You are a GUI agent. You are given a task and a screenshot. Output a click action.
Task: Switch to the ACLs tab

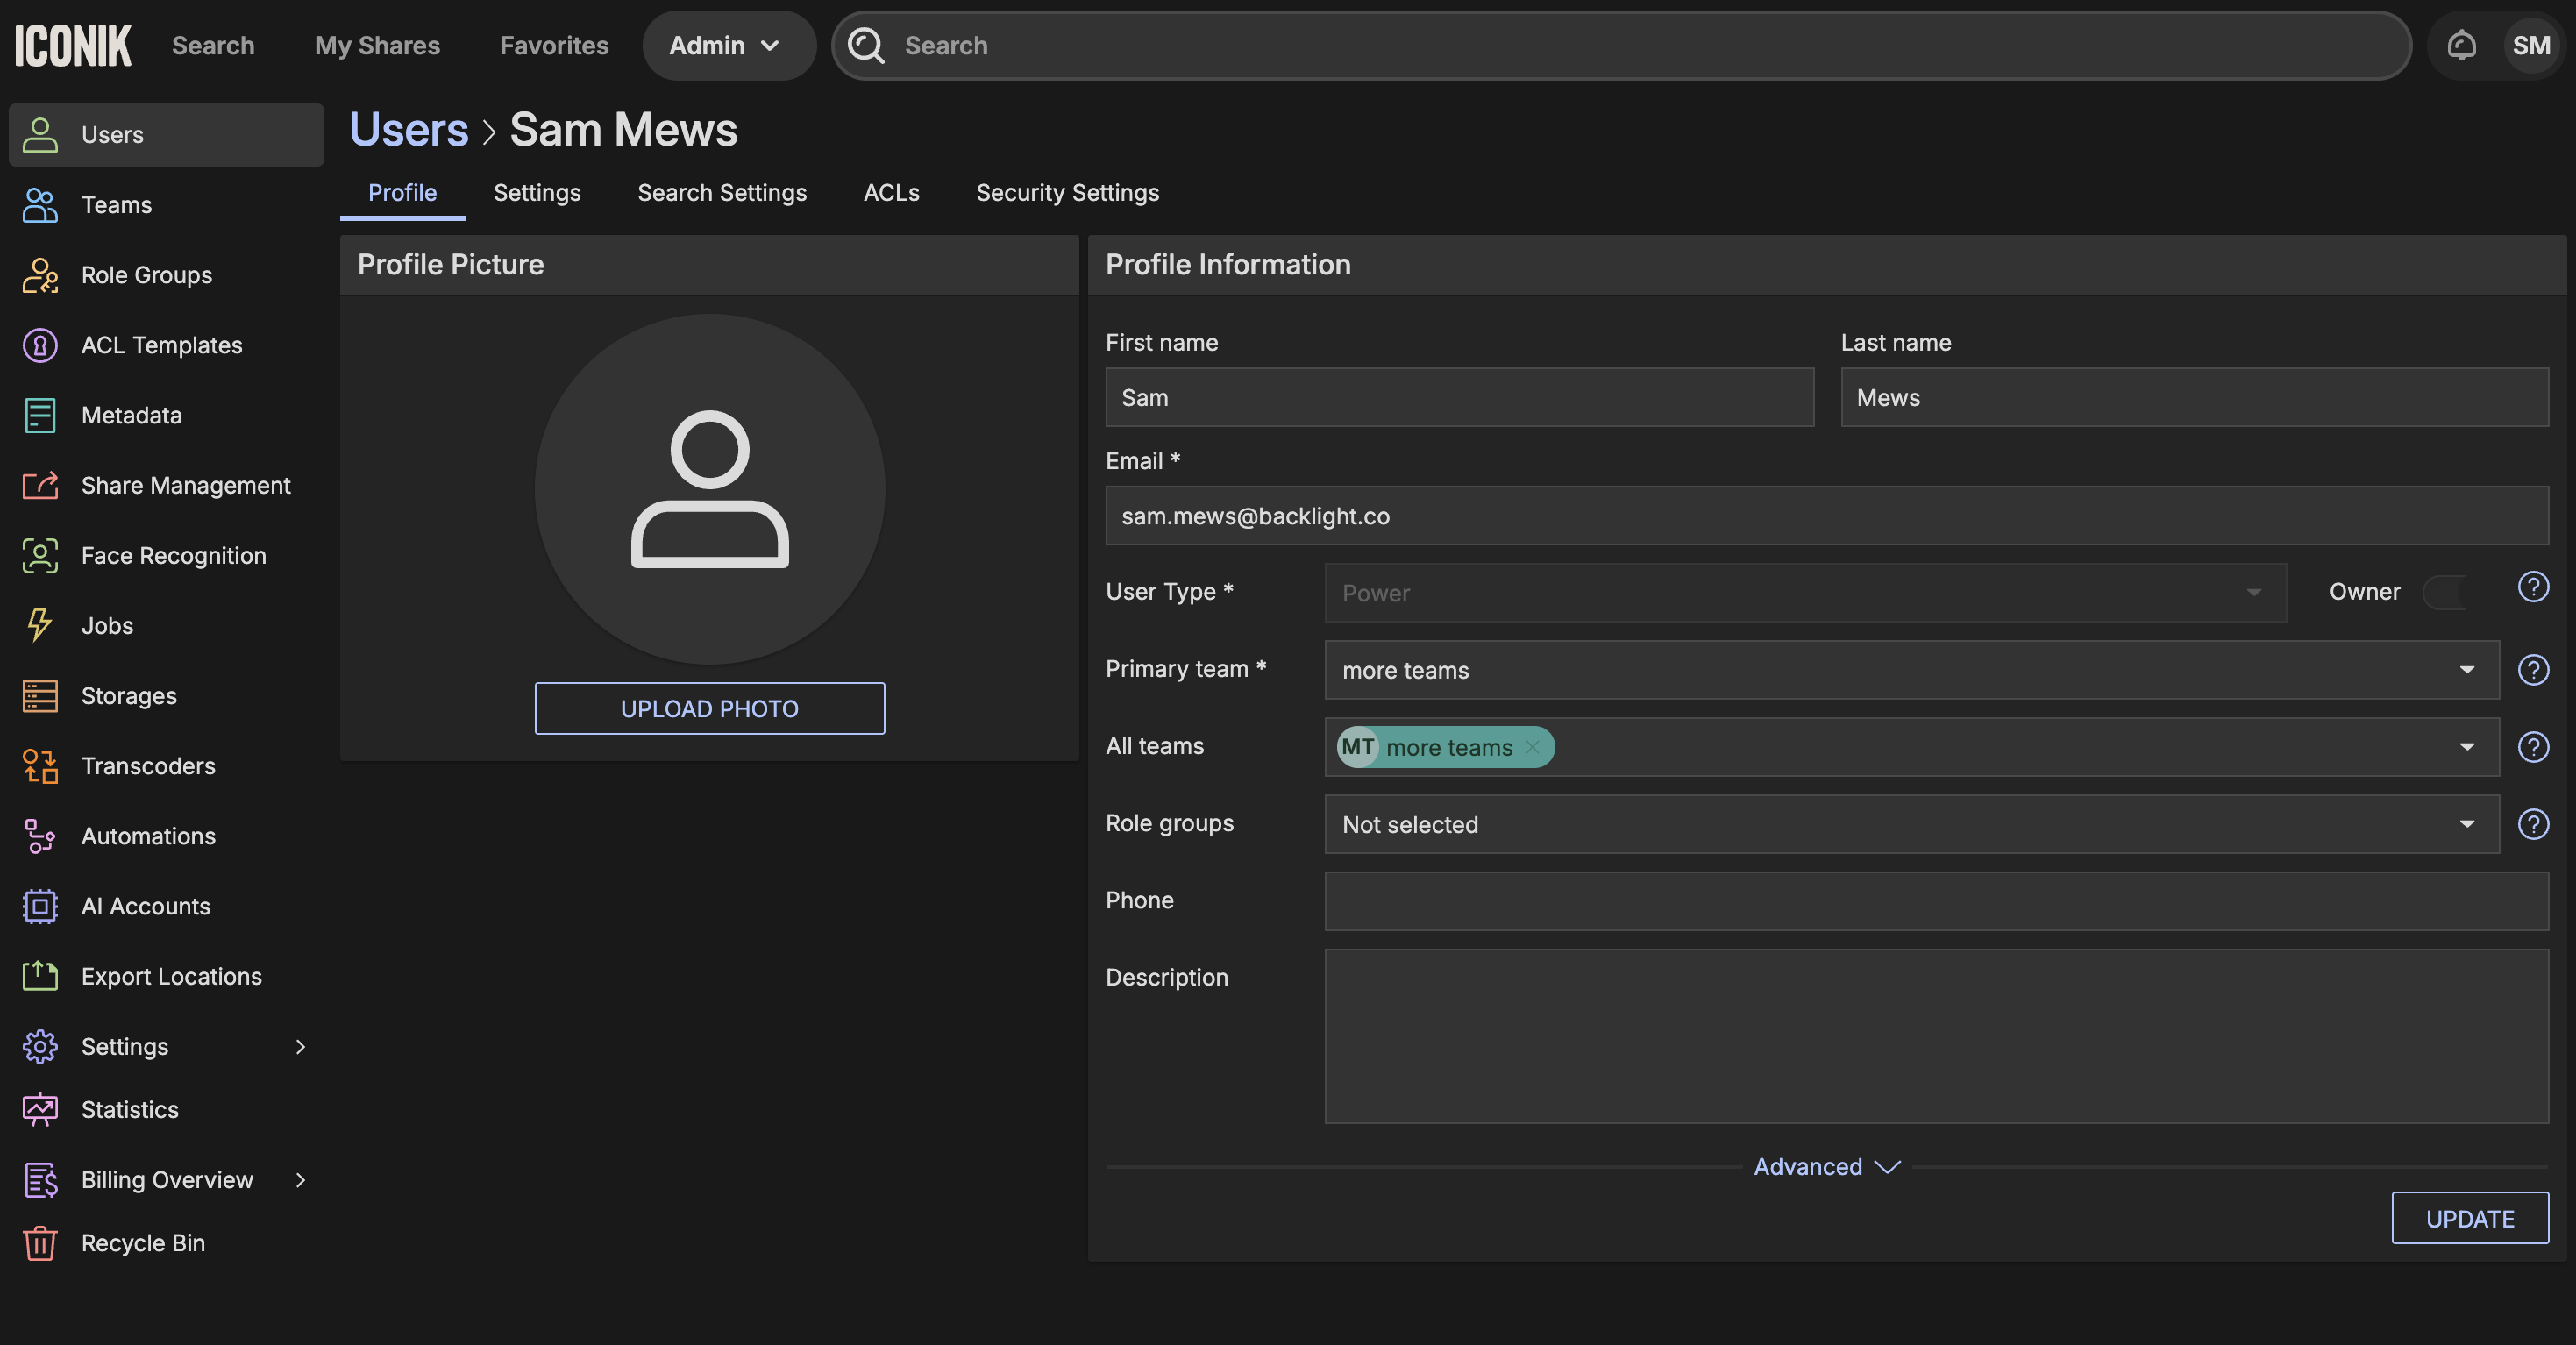click(891, 193)
